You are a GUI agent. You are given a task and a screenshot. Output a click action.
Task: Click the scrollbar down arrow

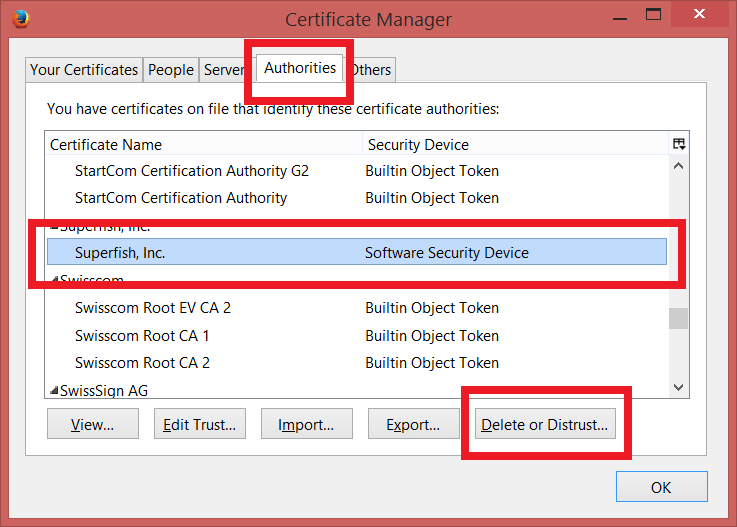point(679,387)
